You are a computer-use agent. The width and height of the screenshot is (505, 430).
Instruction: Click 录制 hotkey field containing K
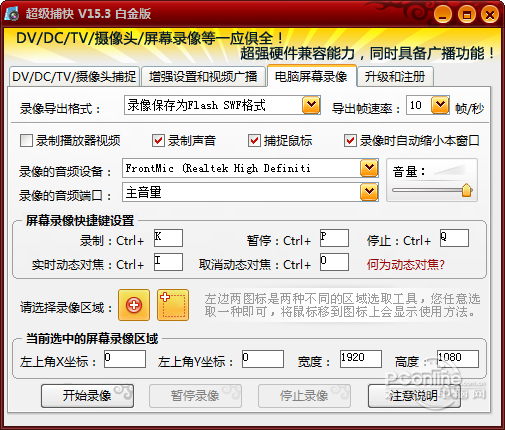click(168, 238)
